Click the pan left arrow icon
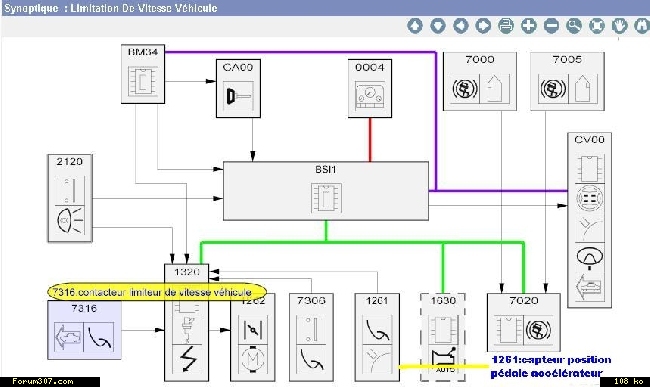This screenshot has height=387, width=650. pyautogui.click(x=461, y=26)
